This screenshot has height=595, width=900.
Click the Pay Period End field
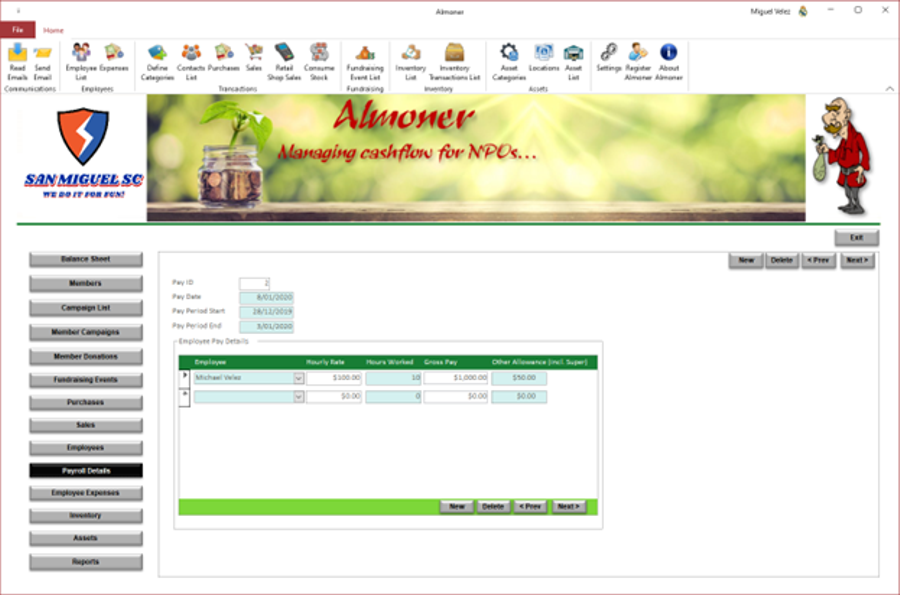[266, 326]
